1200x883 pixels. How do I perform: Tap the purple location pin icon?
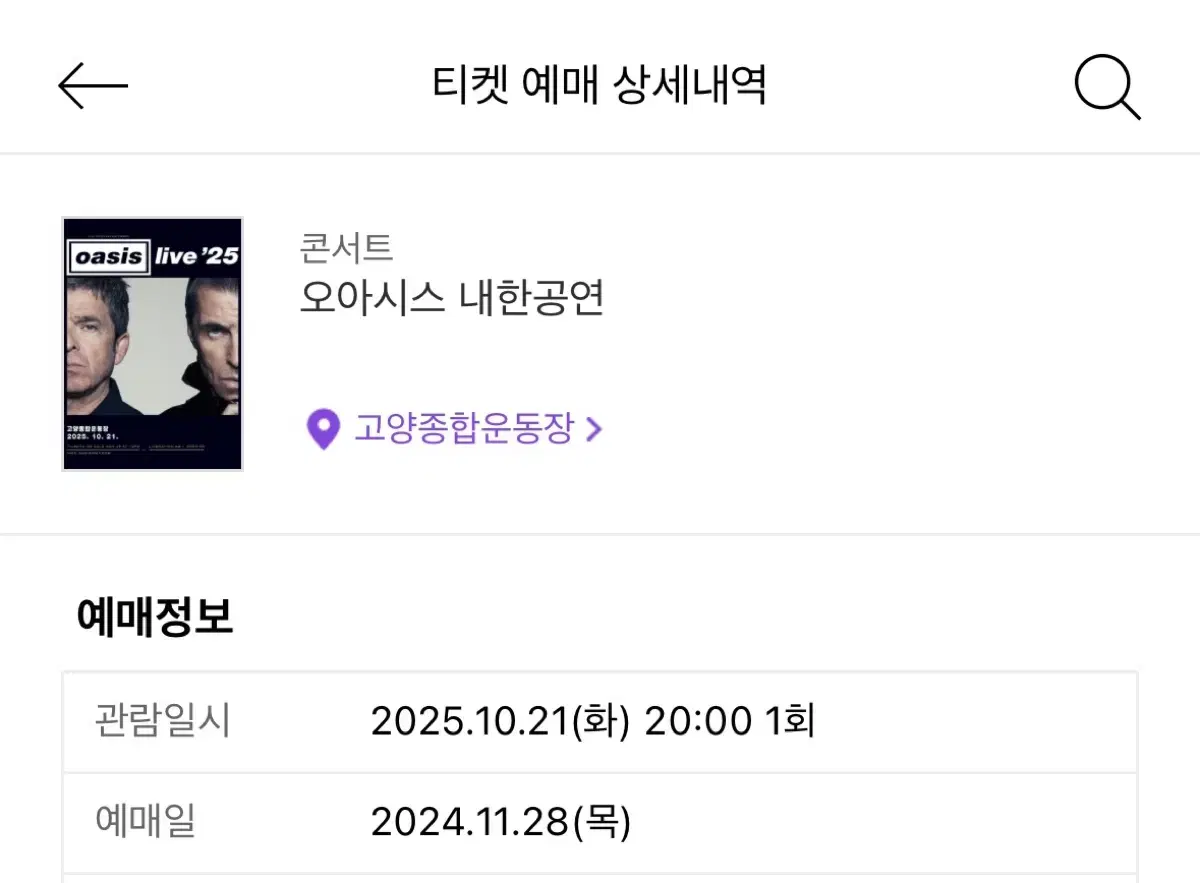point(322,430)
